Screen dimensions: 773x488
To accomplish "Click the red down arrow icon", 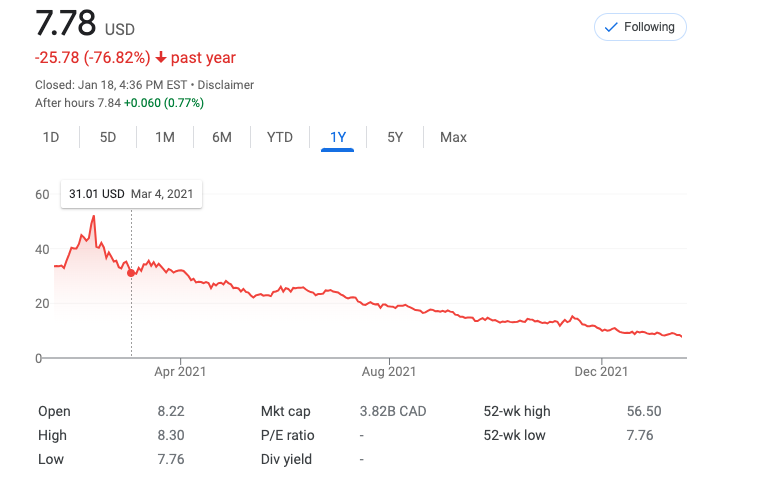I will [161, 58].
